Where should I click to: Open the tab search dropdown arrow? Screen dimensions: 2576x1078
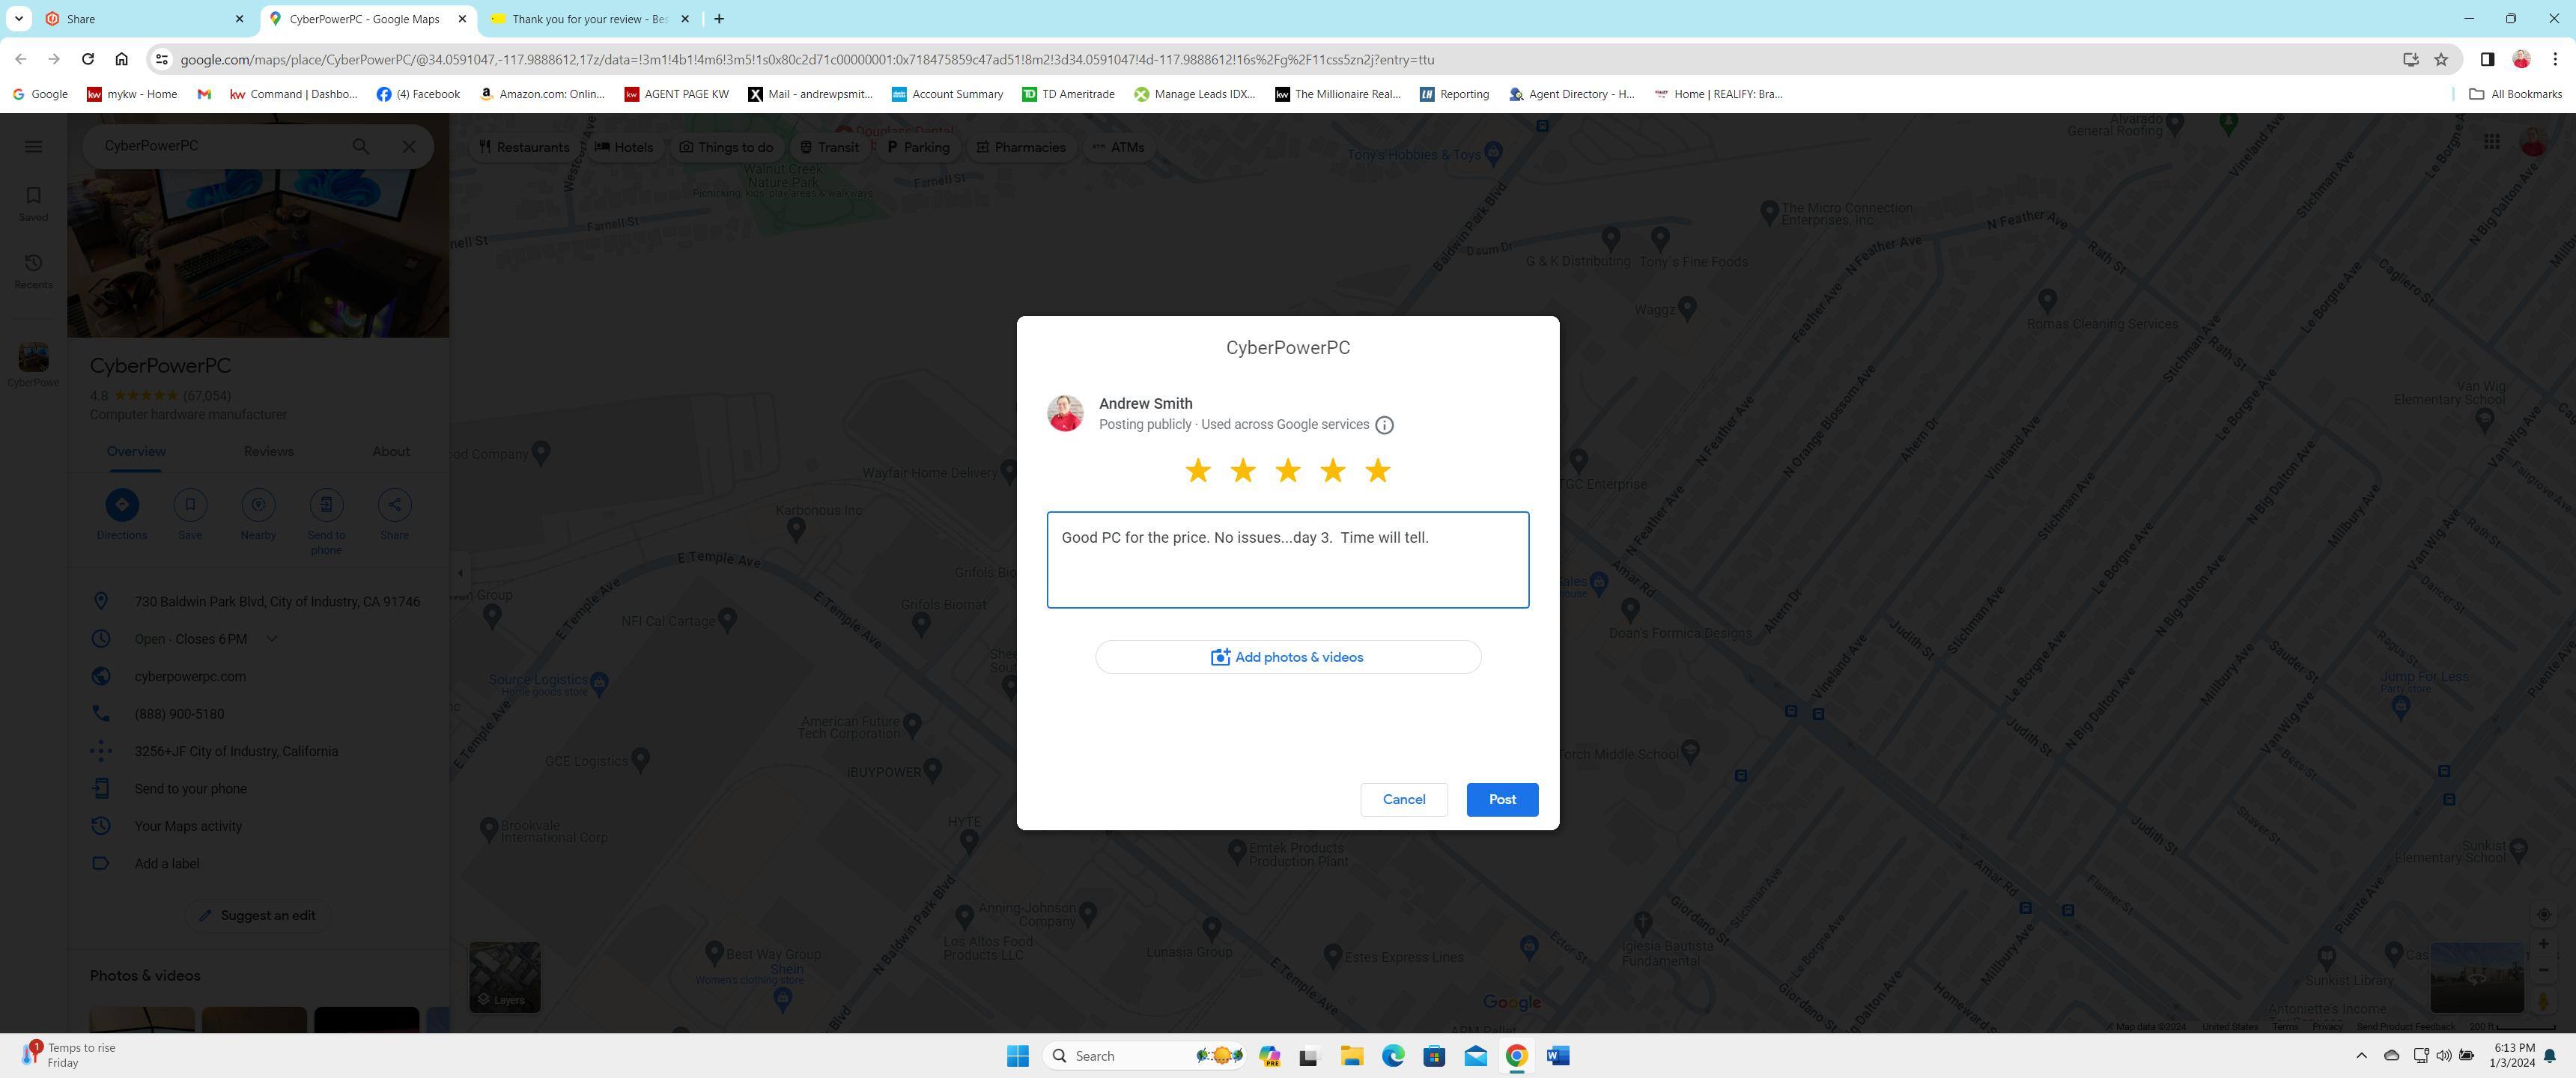(18, 18)
